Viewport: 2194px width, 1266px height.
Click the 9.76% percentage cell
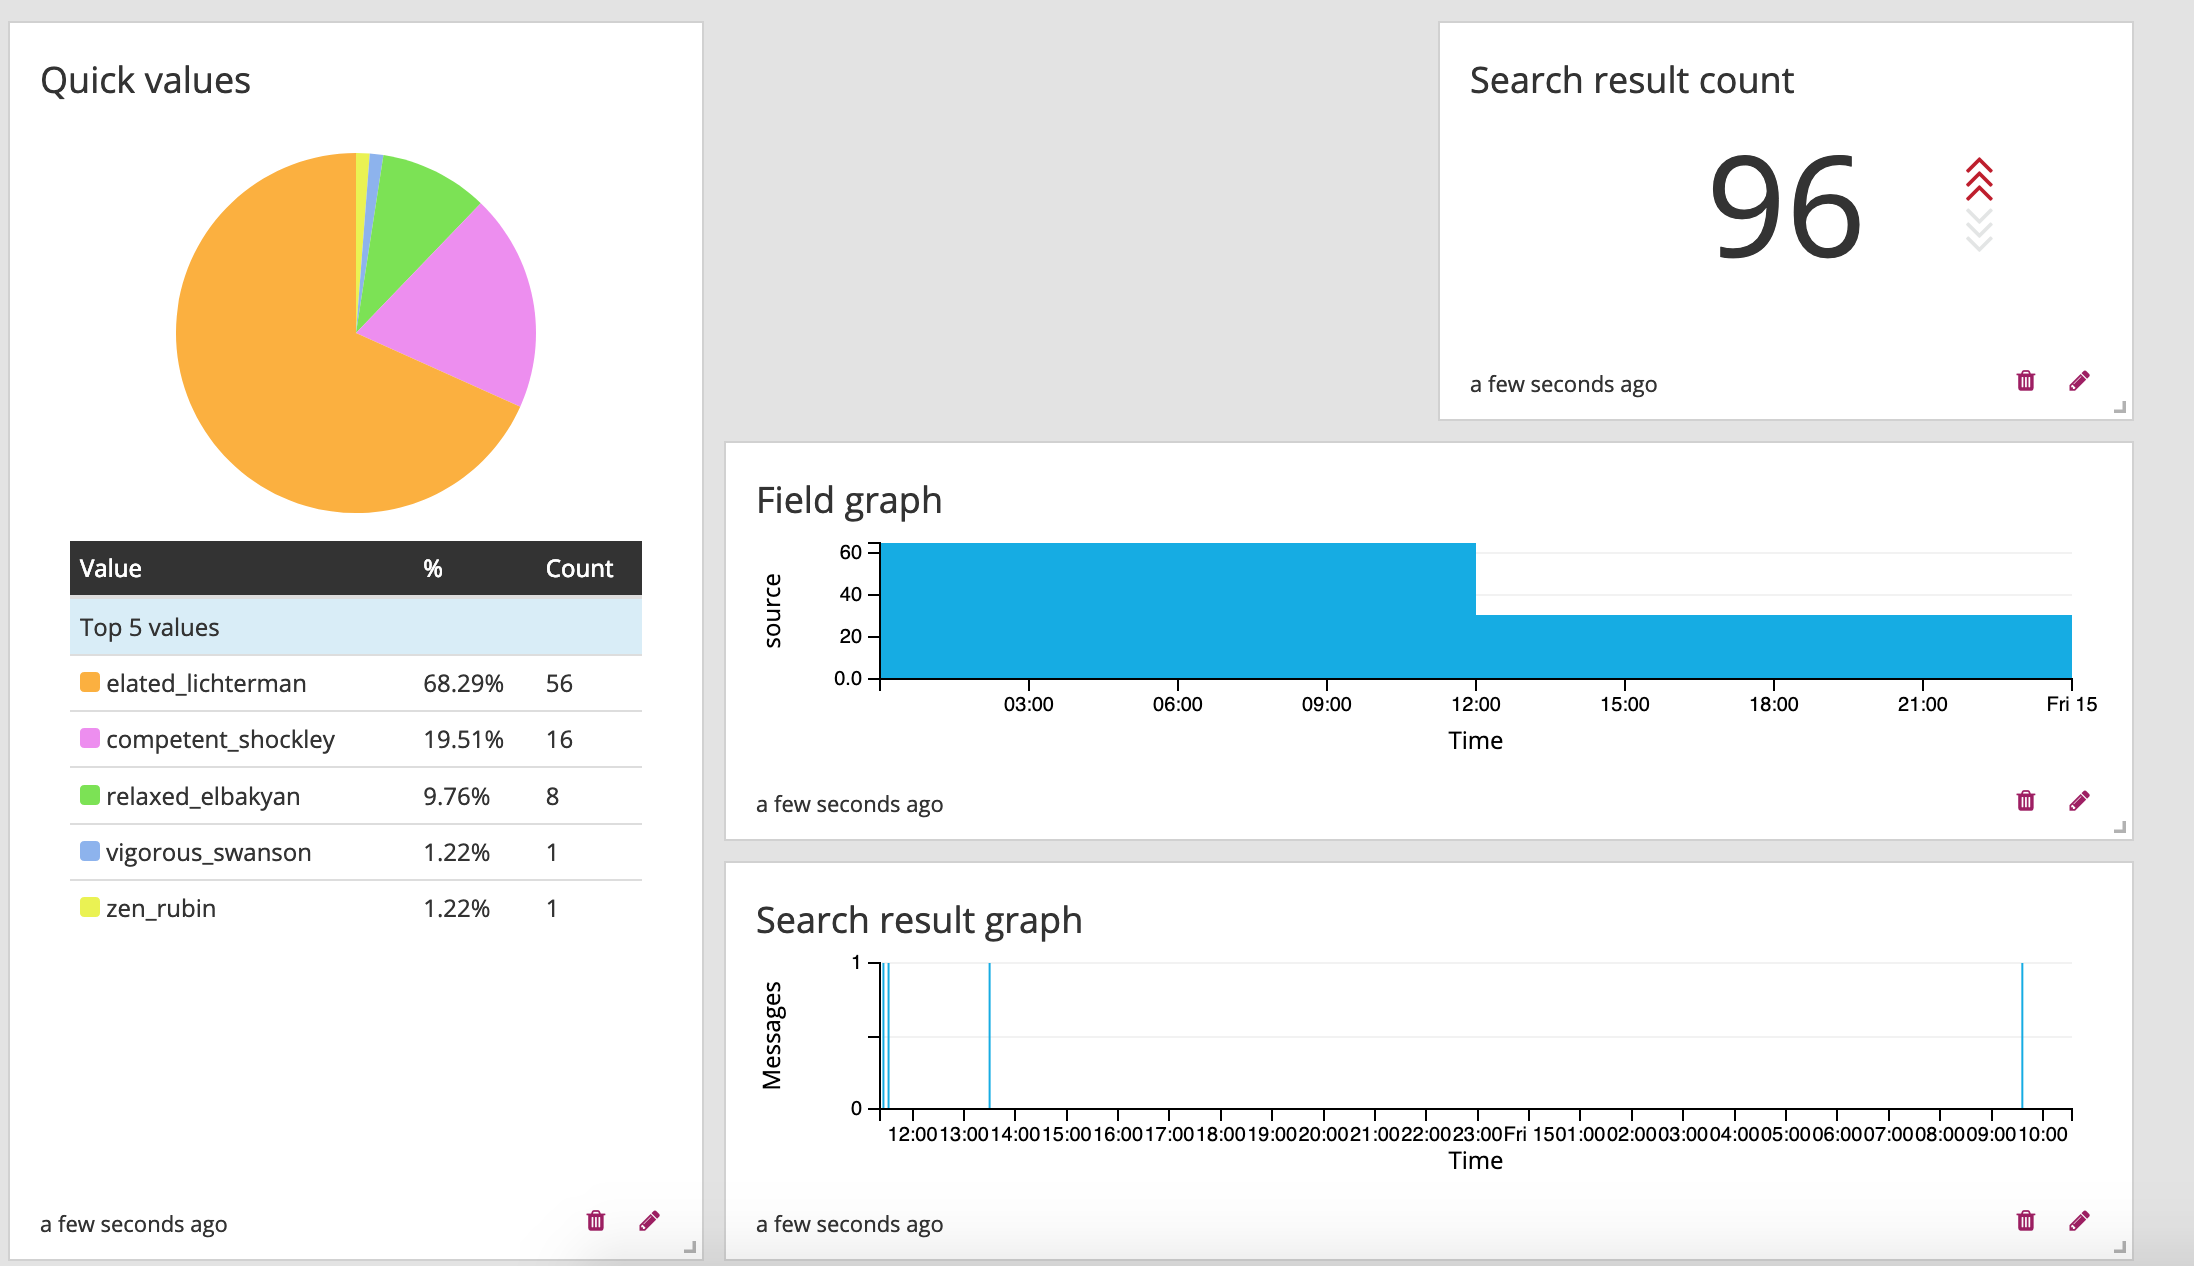click(x=456, y=796)
